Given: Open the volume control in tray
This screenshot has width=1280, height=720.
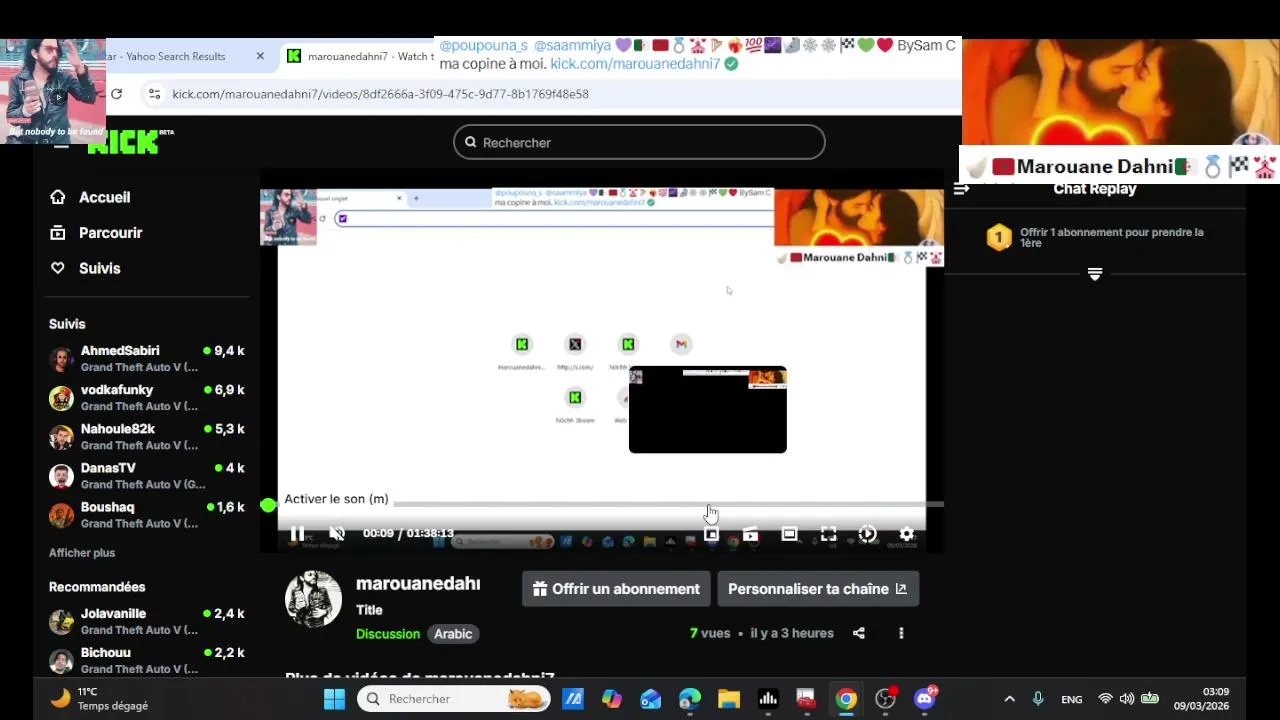Looking at the screenshot, I should tap(1127, 699).
